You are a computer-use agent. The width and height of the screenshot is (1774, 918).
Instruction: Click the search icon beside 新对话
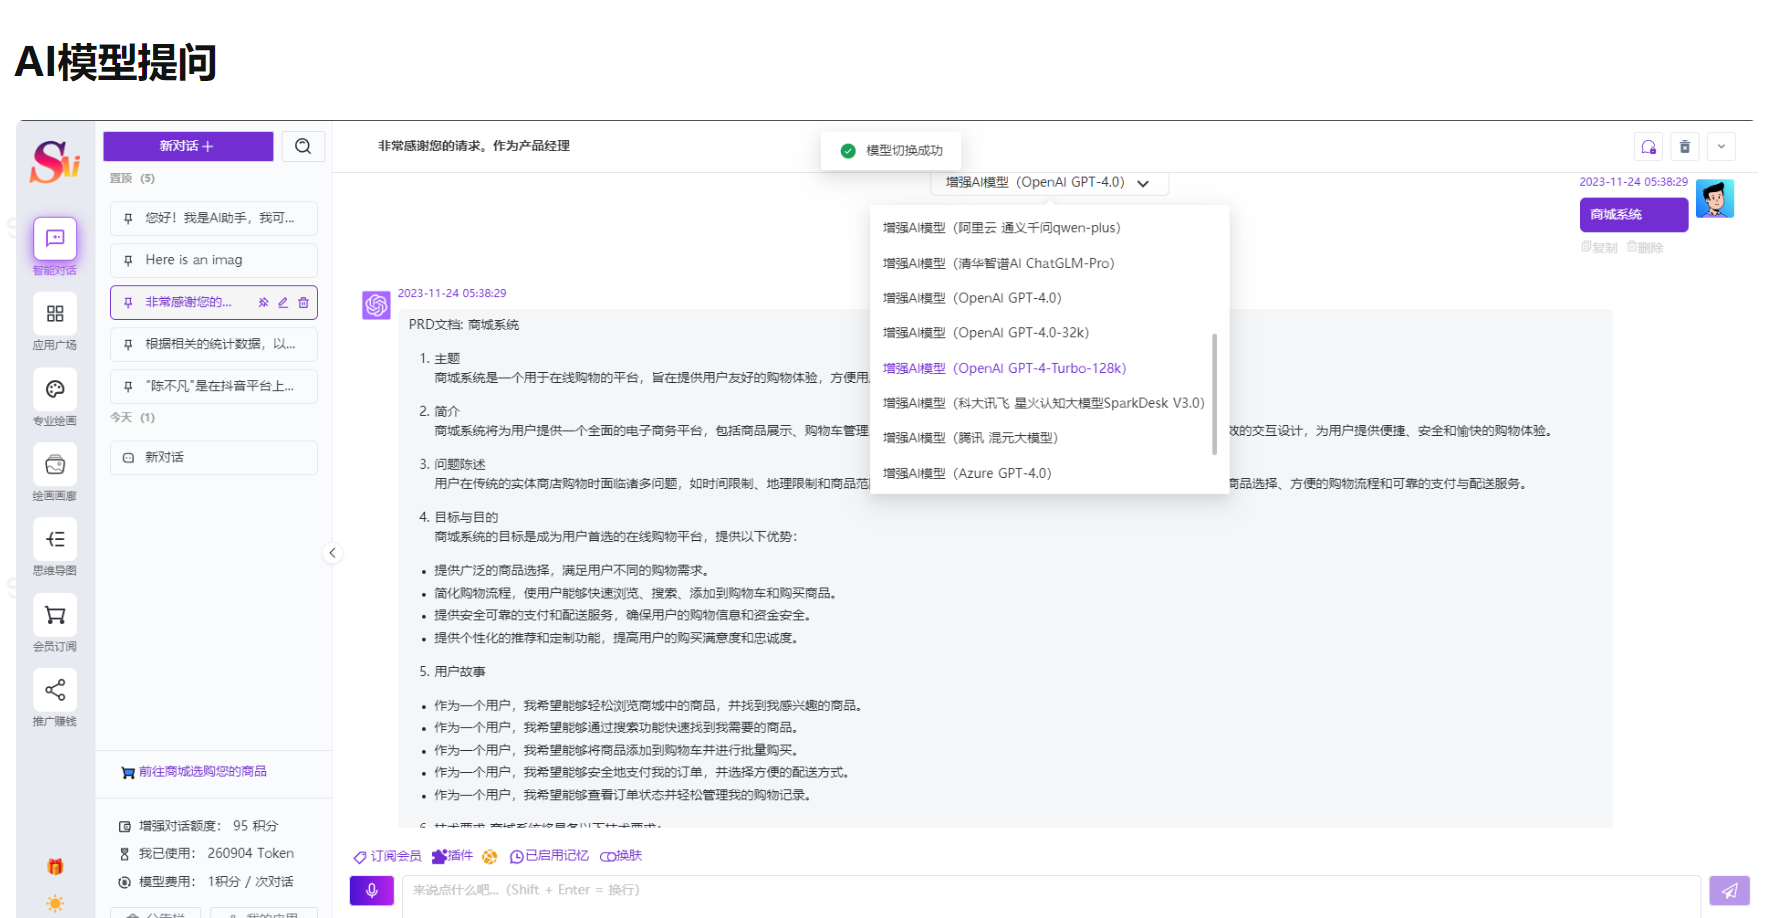[303, 146]
